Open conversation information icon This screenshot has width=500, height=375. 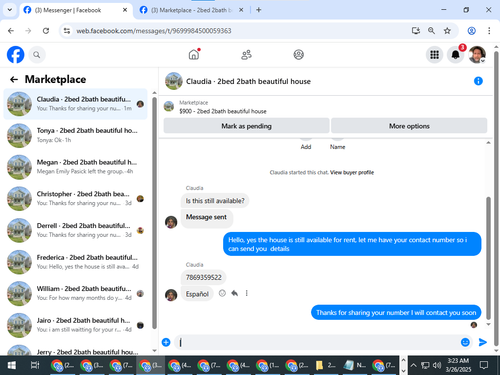pos(478,81)
